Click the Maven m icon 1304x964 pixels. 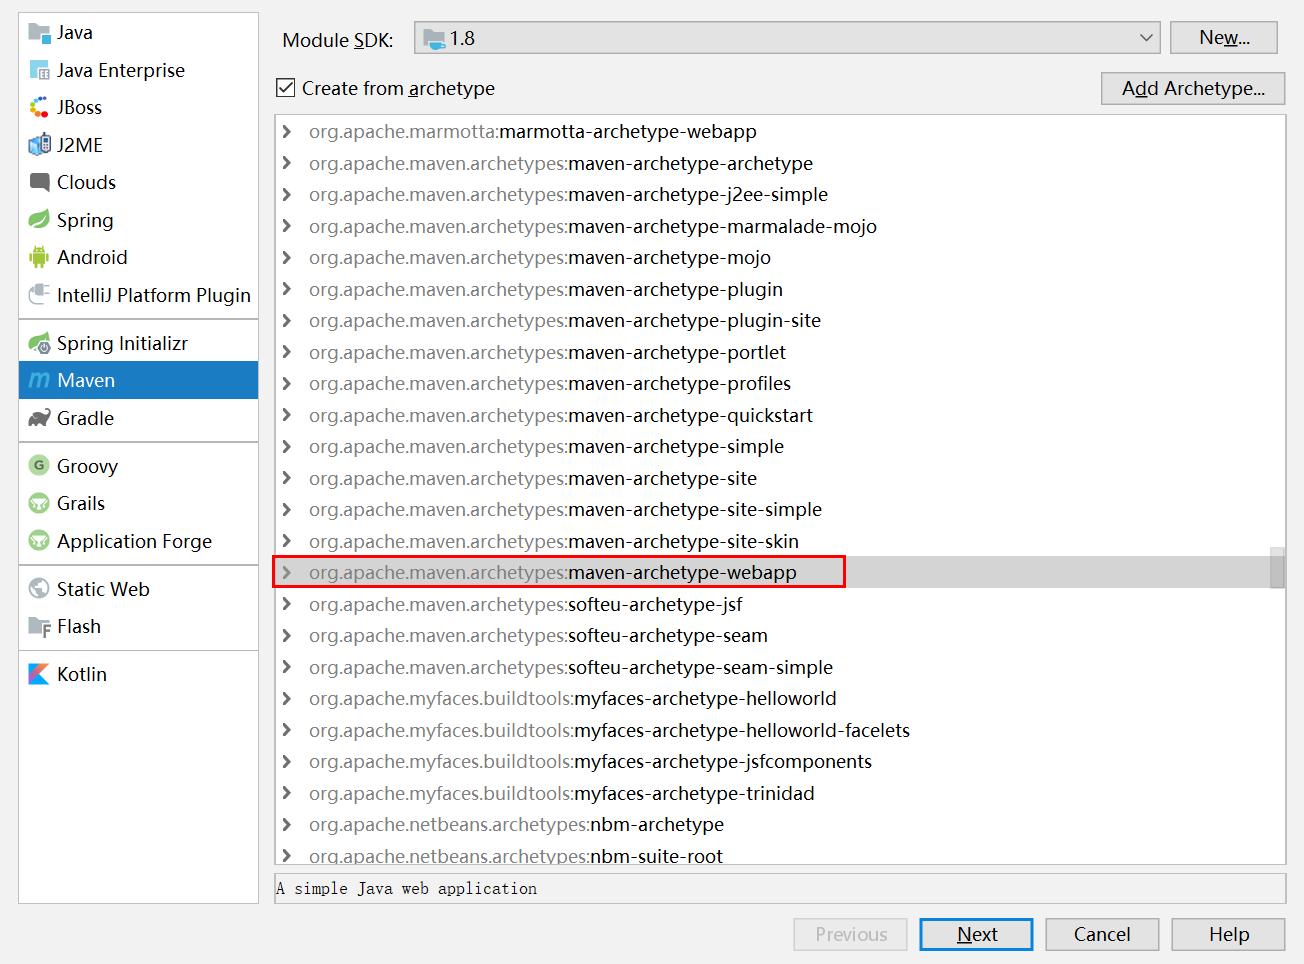tap(39, 380)
